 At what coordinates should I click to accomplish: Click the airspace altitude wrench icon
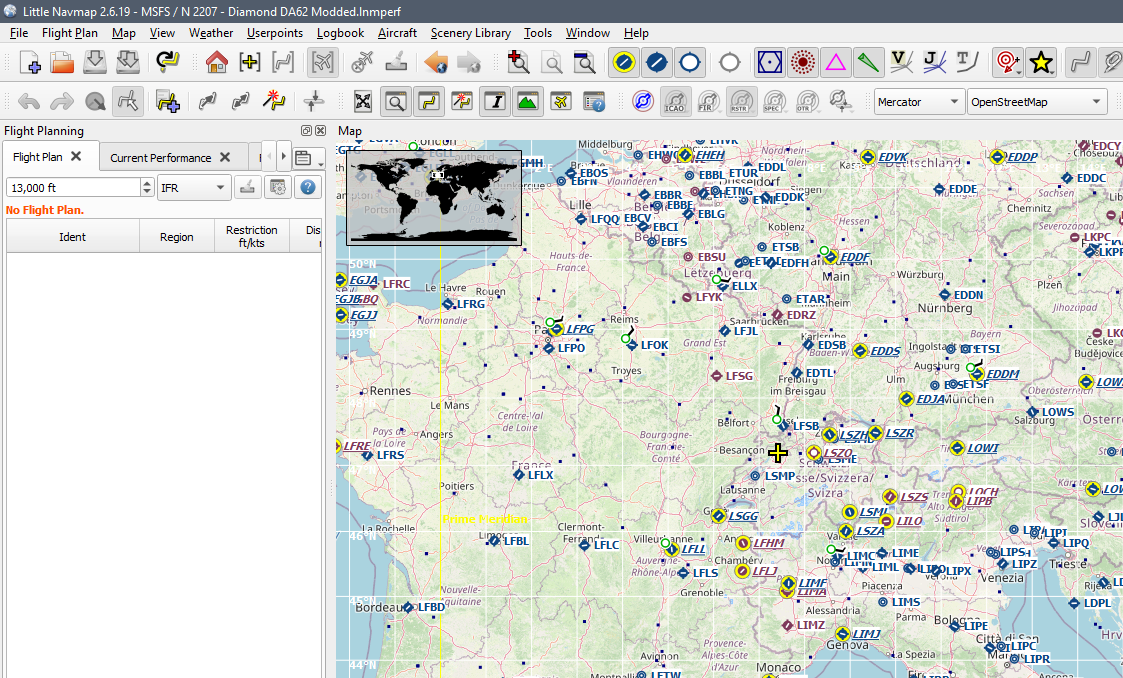click(x=840, y=102)
